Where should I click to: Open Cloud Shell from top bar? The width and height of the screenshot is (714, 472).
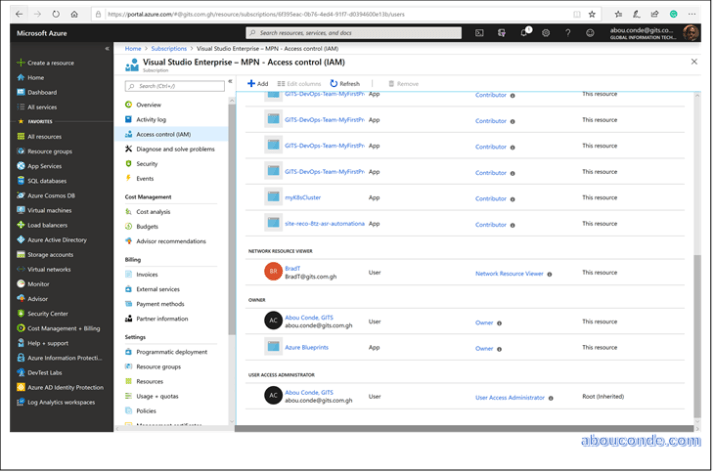479,33
